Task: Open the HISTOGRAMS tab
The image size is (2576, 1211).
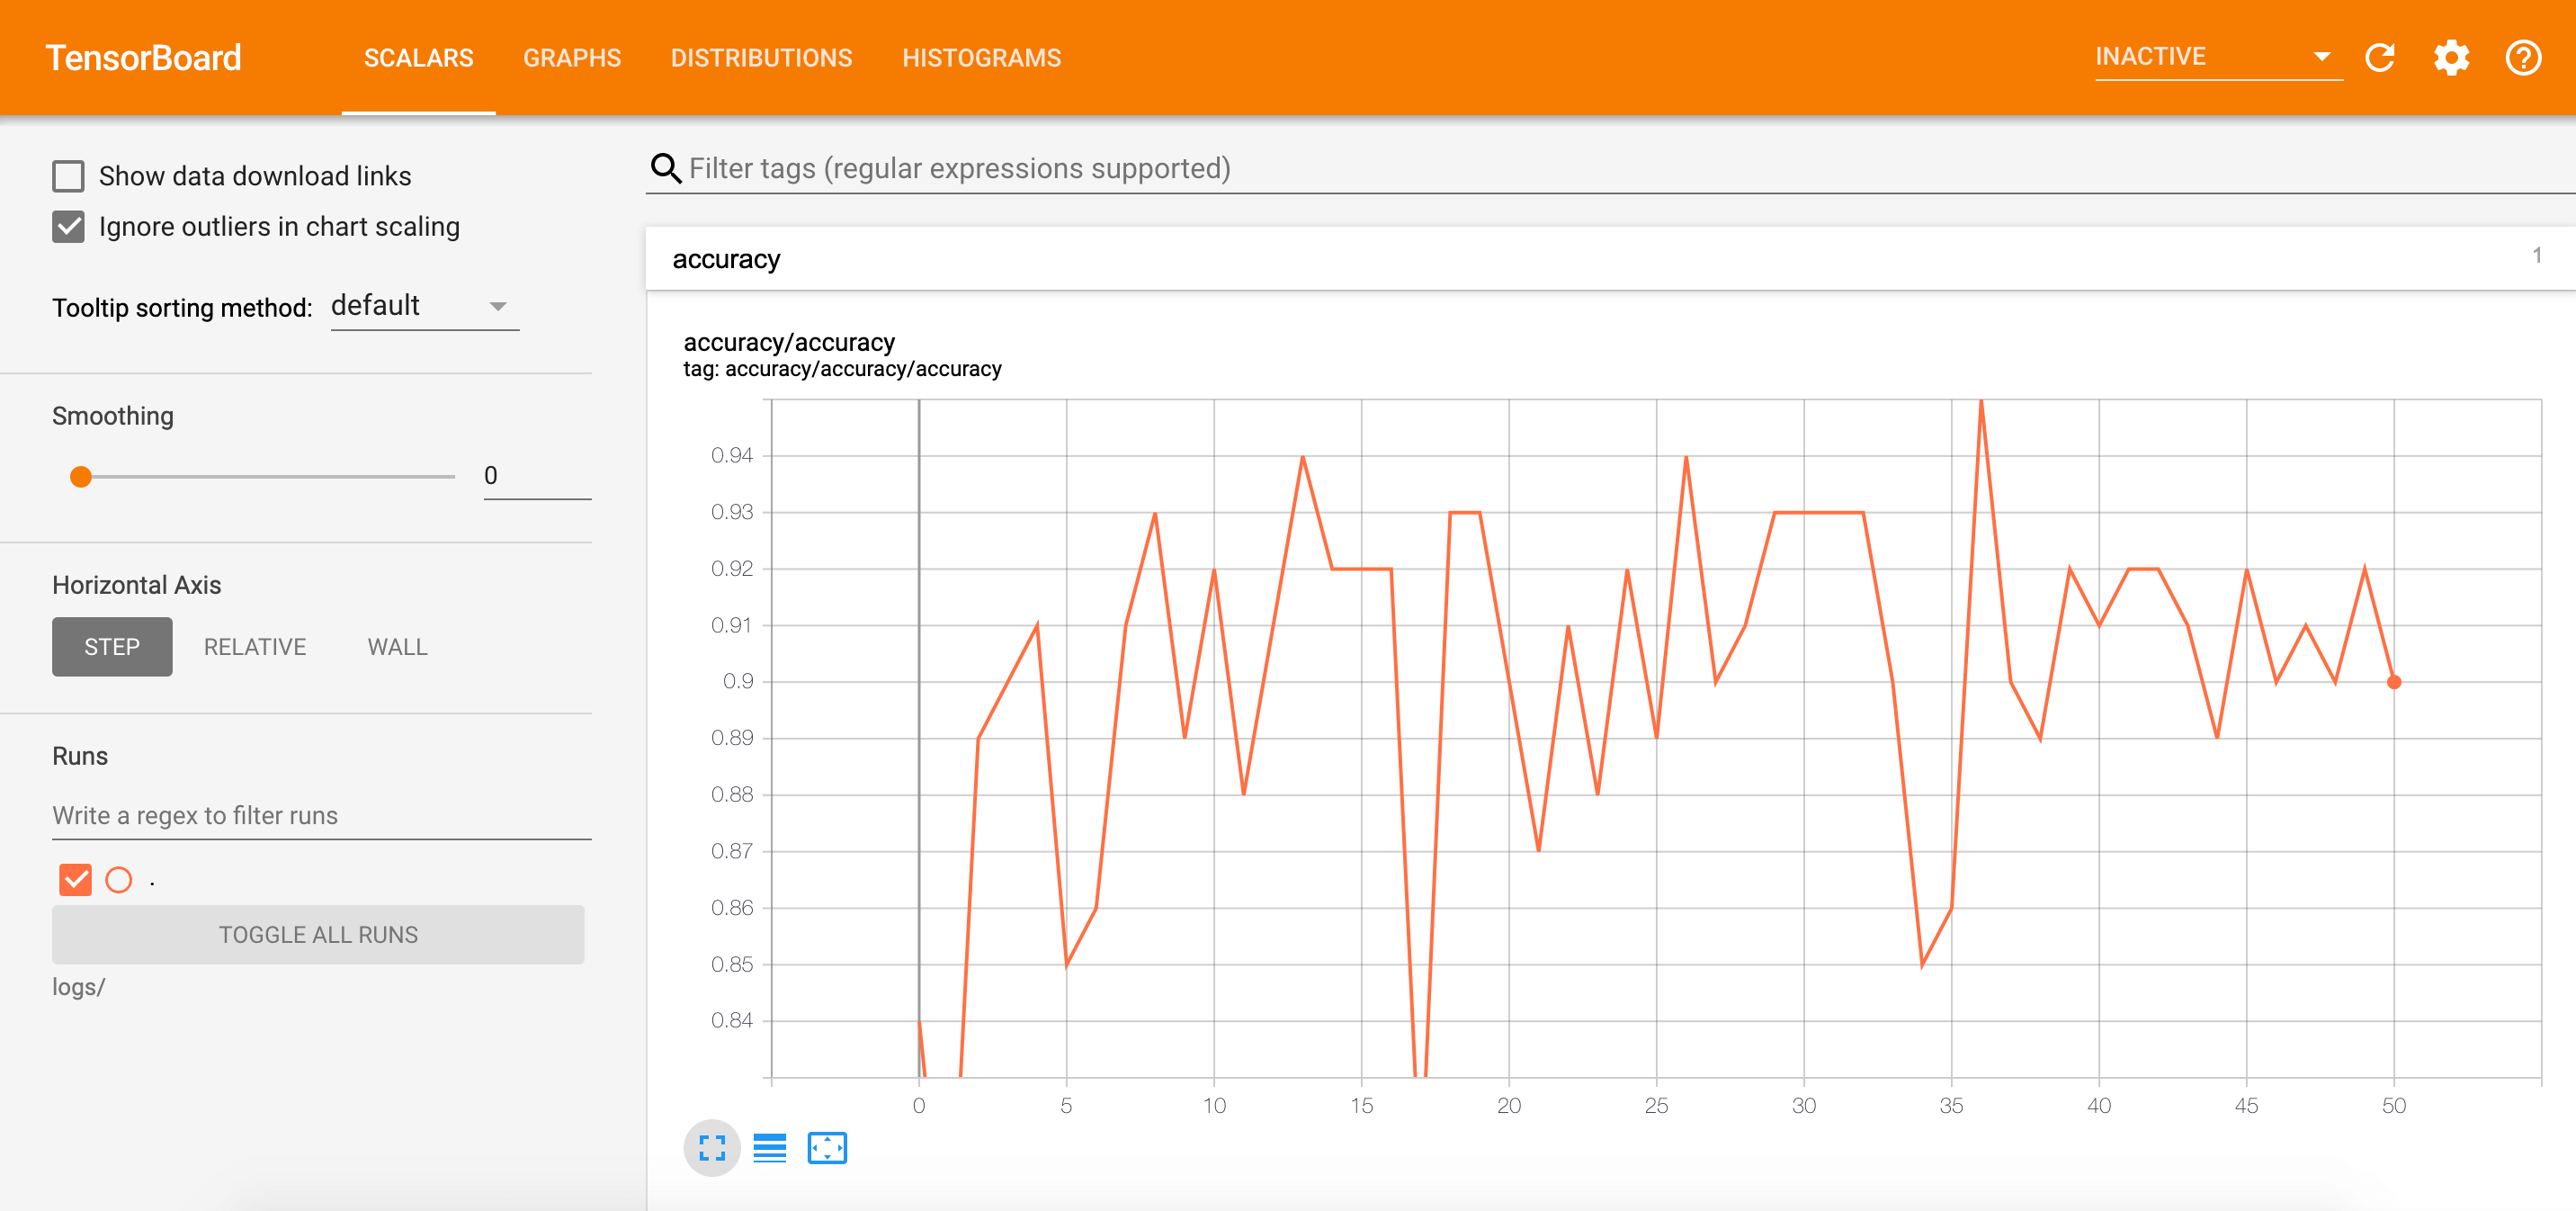Action: (x=981, y=58)
